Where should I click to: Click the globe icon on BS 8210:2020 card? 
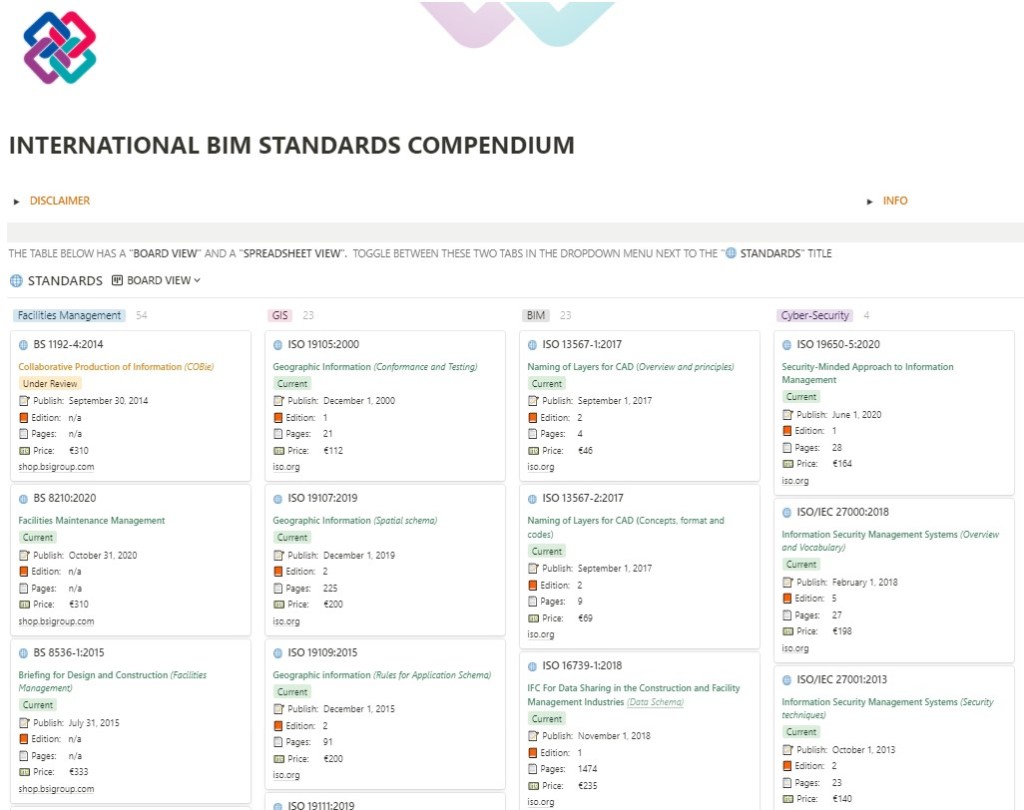click(x=24, y=498)
